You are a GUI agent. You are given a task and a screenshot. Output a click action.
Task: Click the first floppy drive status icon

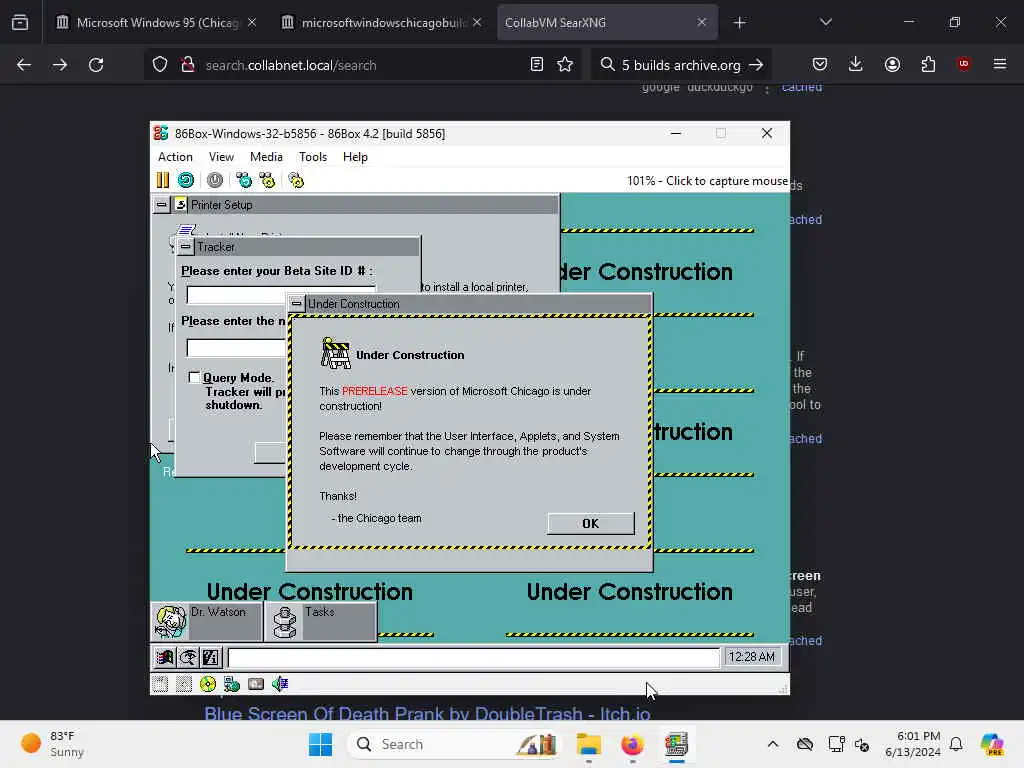(160, 684)
